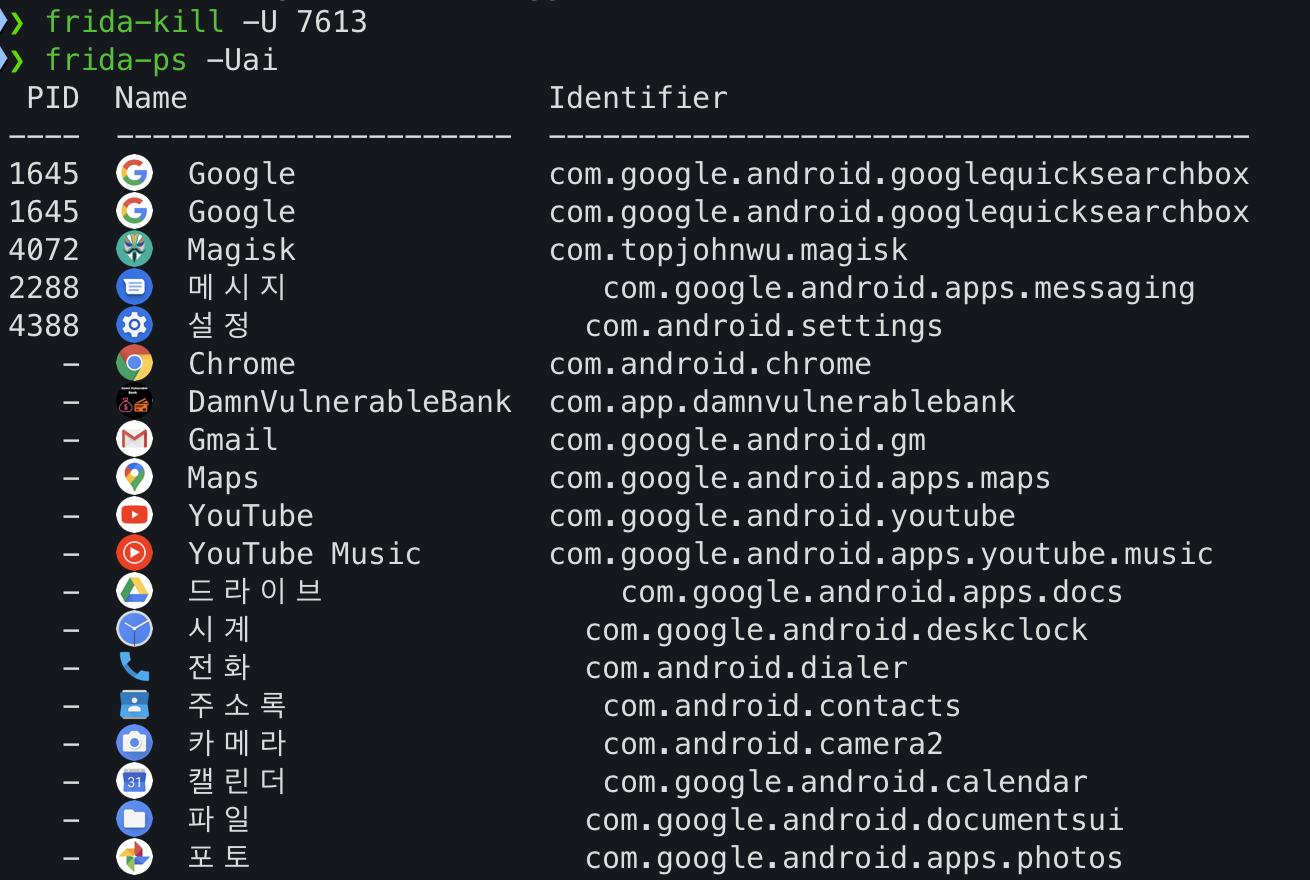
Task: Click the Google Maps pin icon
Action: pos(134,478)
